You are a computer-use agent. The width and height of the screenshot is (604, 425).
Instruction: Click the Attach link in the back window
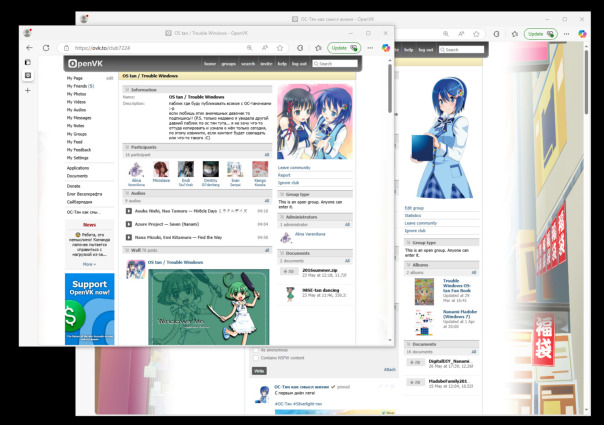click(x=390, y=370)
